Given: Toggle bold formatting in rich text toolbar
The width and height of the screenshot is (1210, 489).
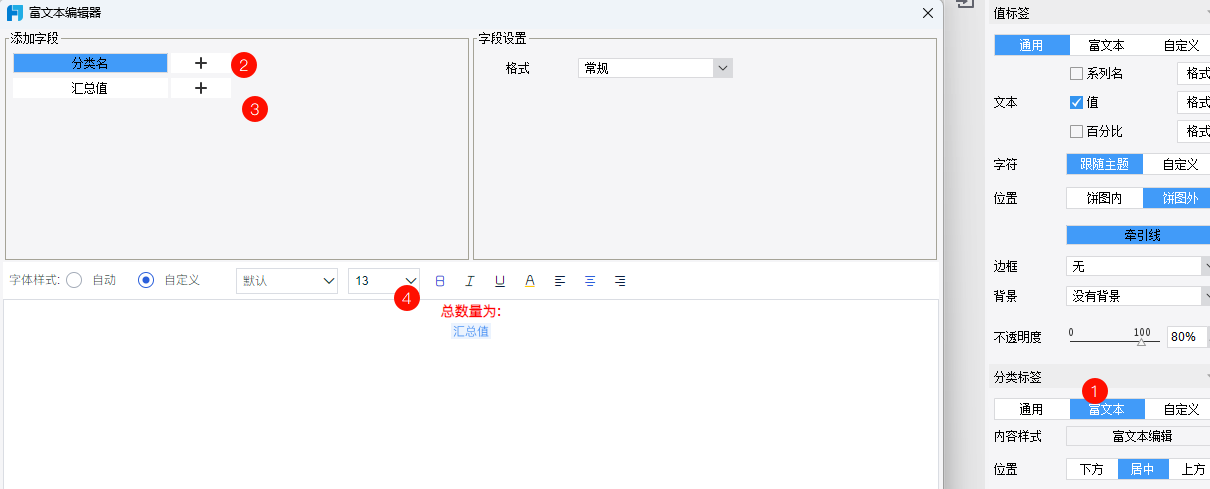Looking at the screenshot, I should click(x=440, y=281).
